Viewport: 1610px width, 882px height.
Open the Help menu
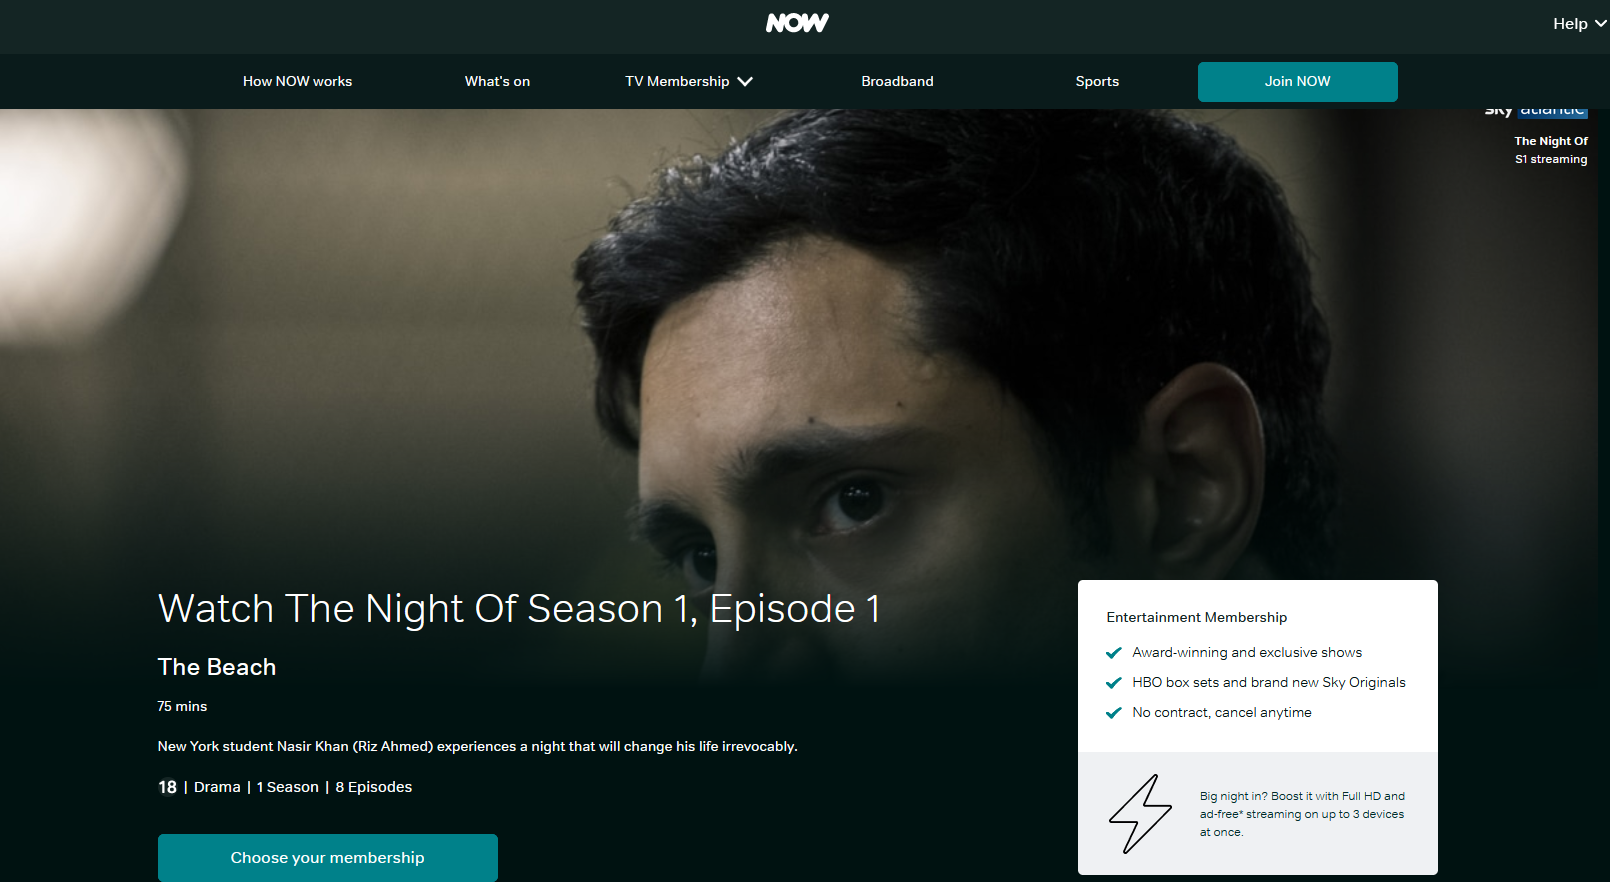(1579, 23)
